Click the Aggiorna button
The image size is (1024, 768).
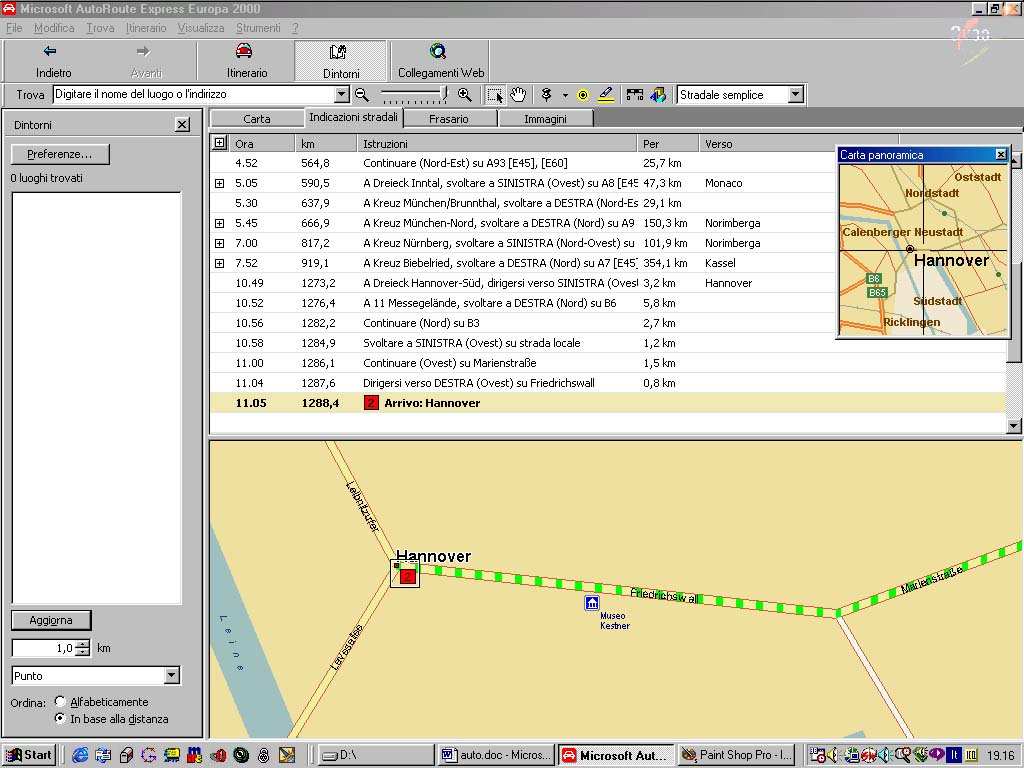click(x=51, y=620)
